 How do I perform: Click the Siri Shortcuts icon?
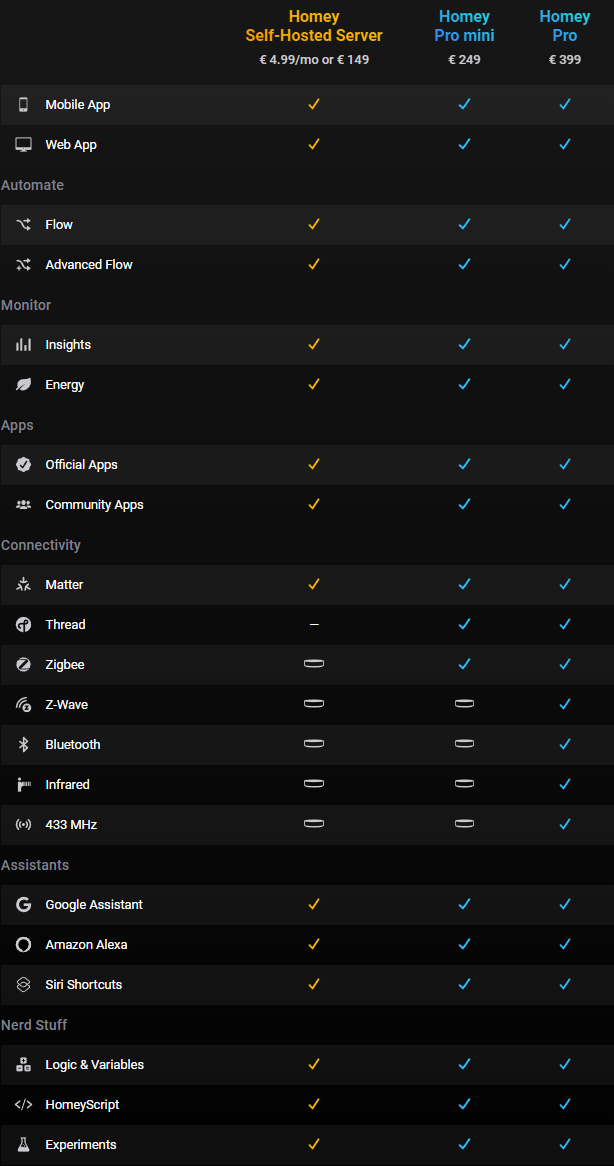23,985
